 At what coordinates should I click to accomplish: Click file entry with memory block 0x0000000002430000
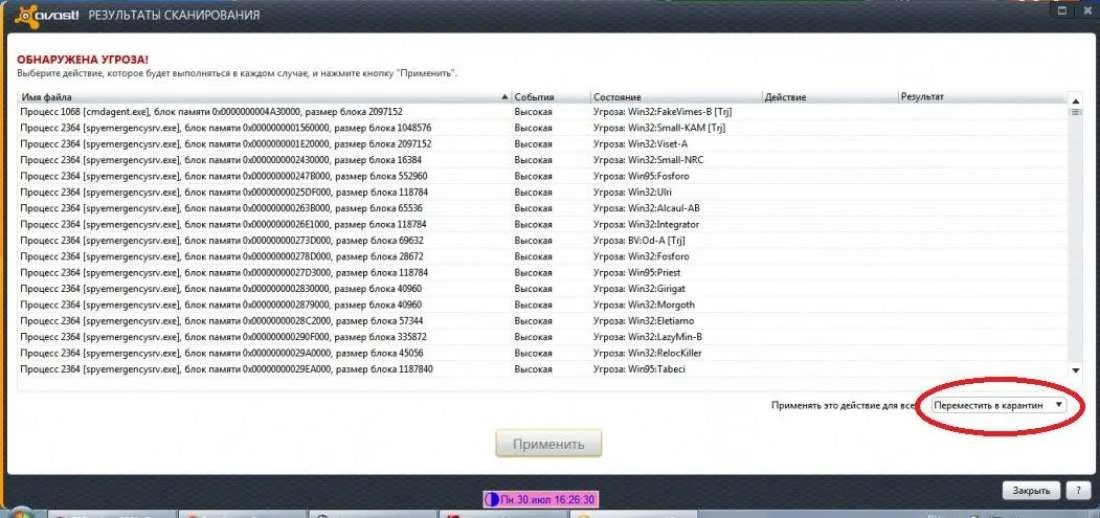[x=221, y=160]
